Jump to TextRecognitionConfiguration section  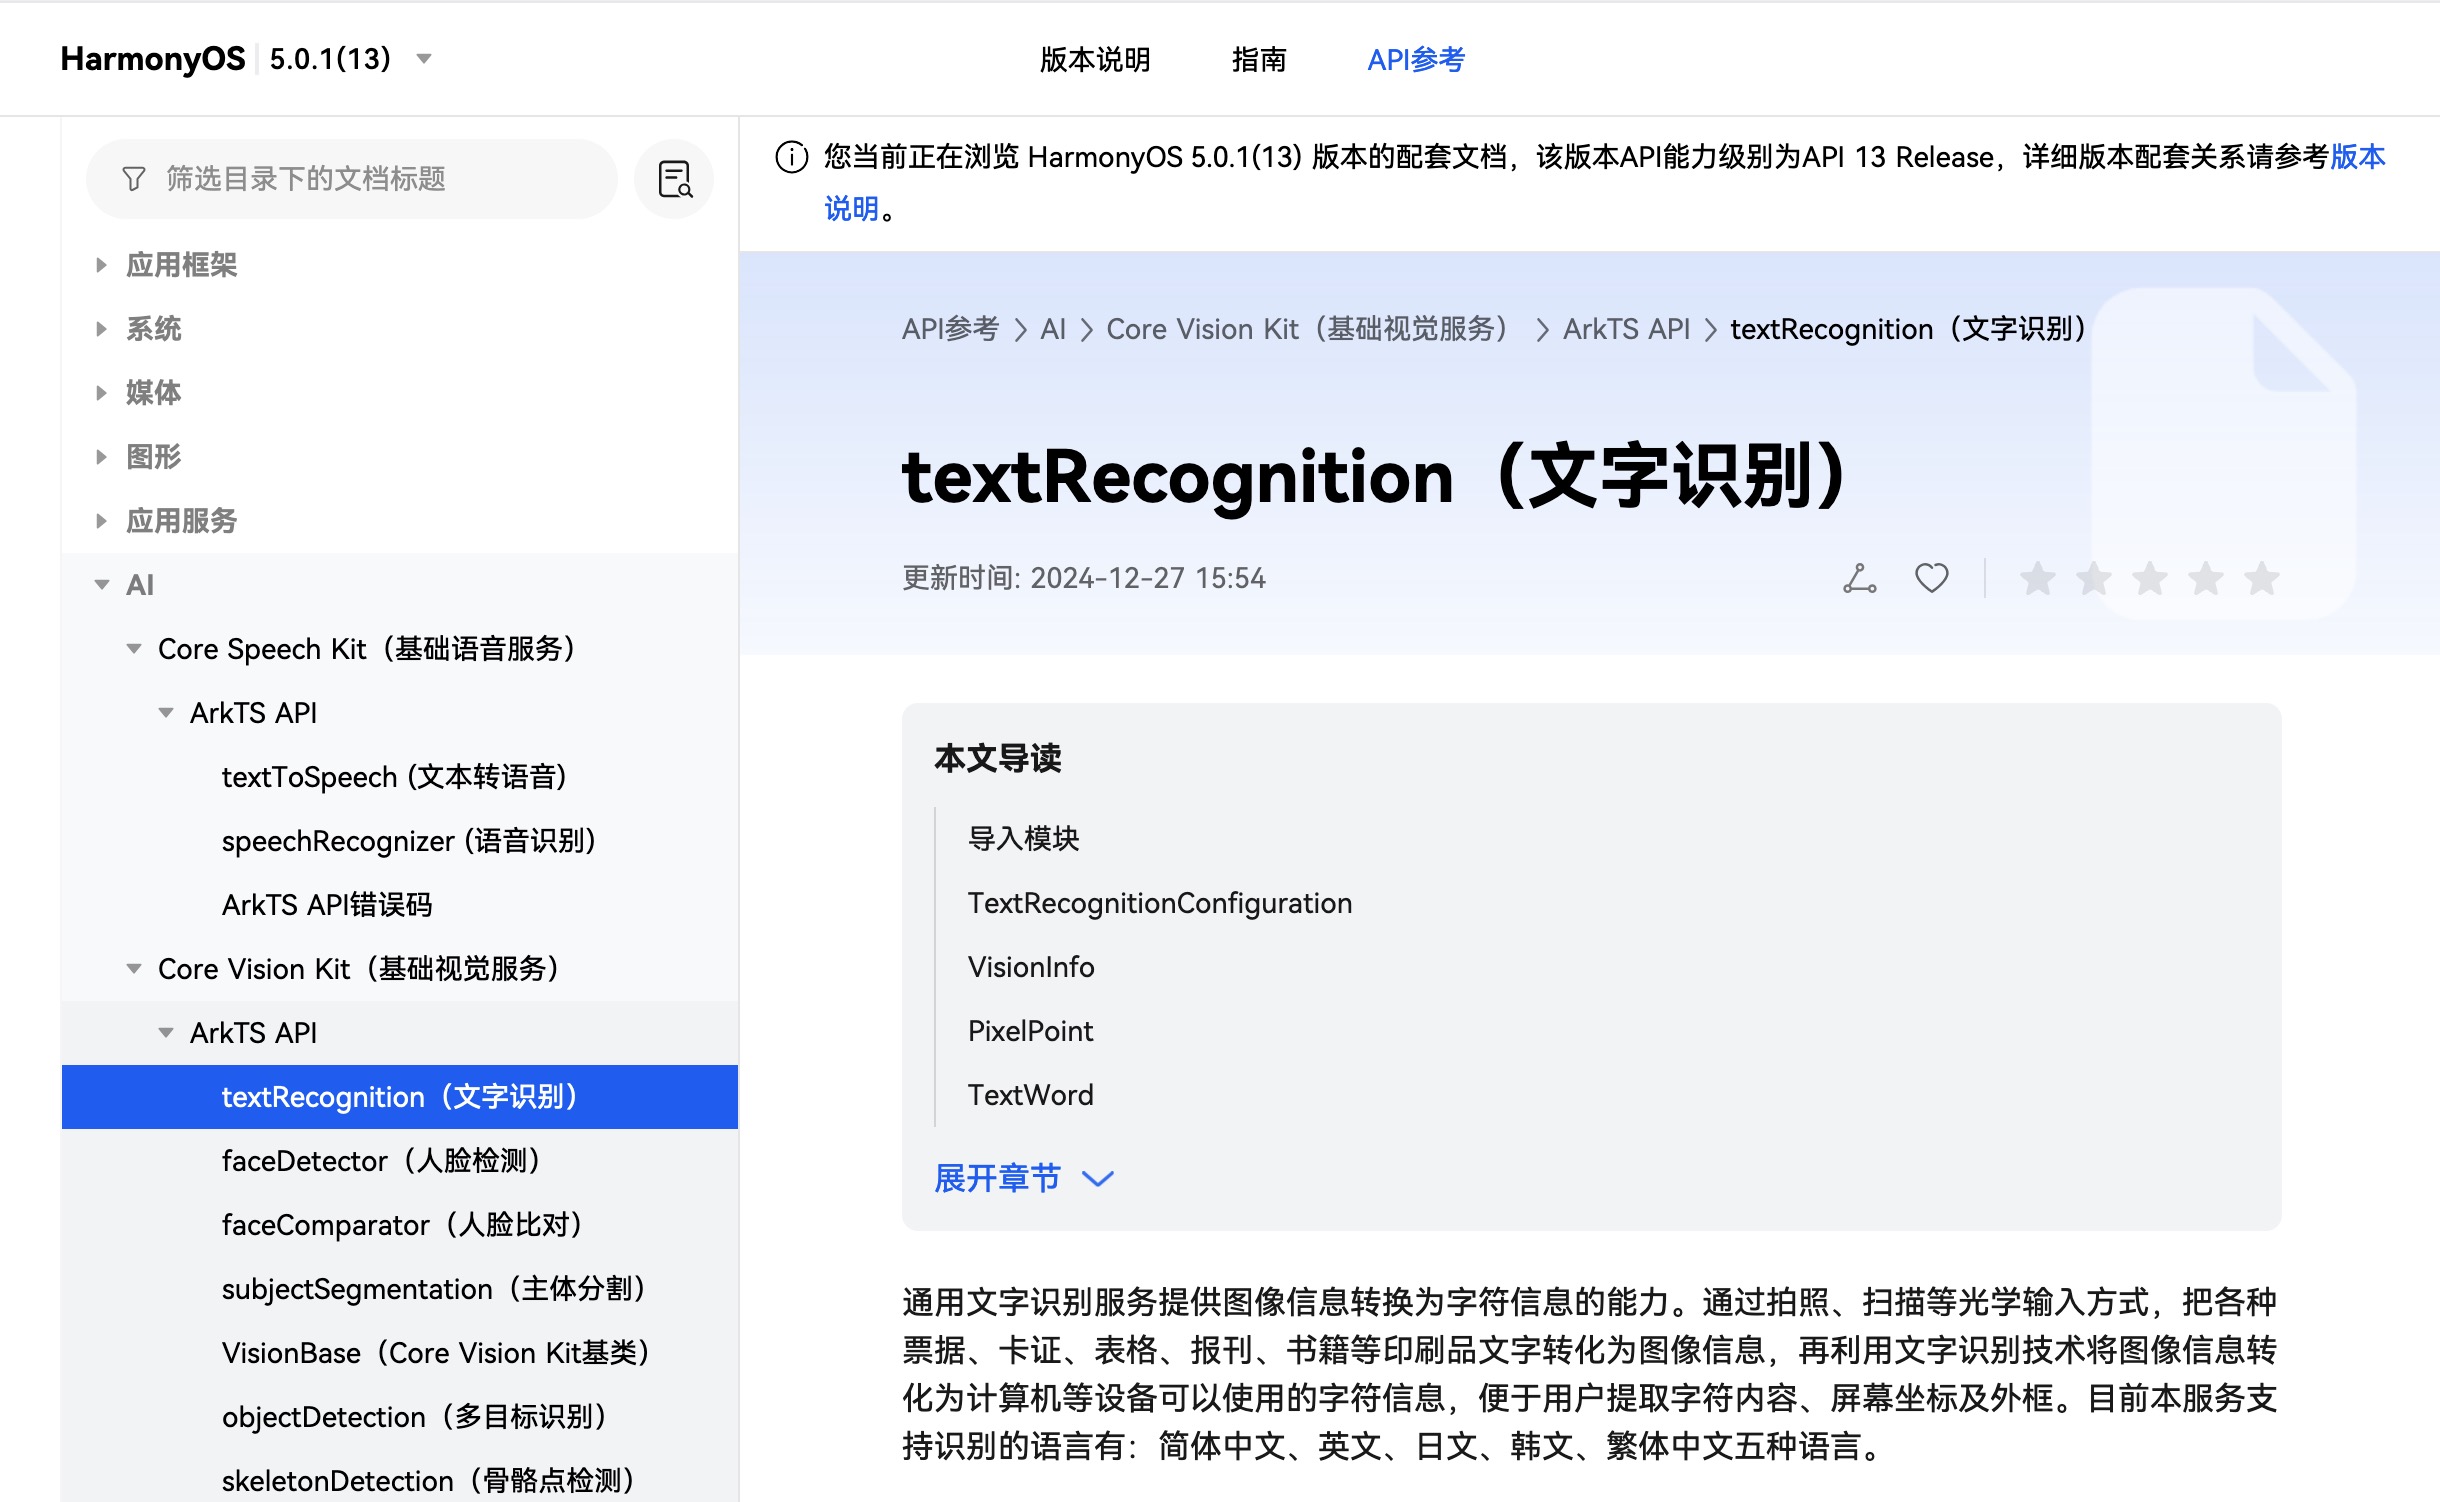1159,903
